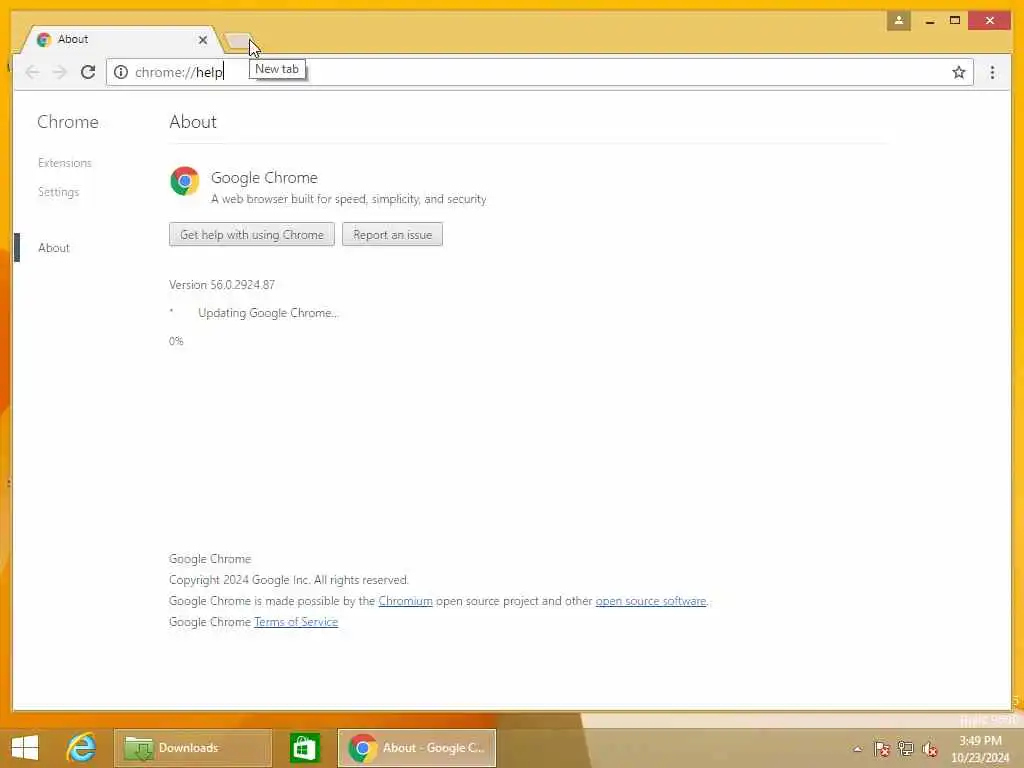Click Get help with using Chrome
Image resolution: width=1024 pixels, height=768 pixels.
click(251, 234)
